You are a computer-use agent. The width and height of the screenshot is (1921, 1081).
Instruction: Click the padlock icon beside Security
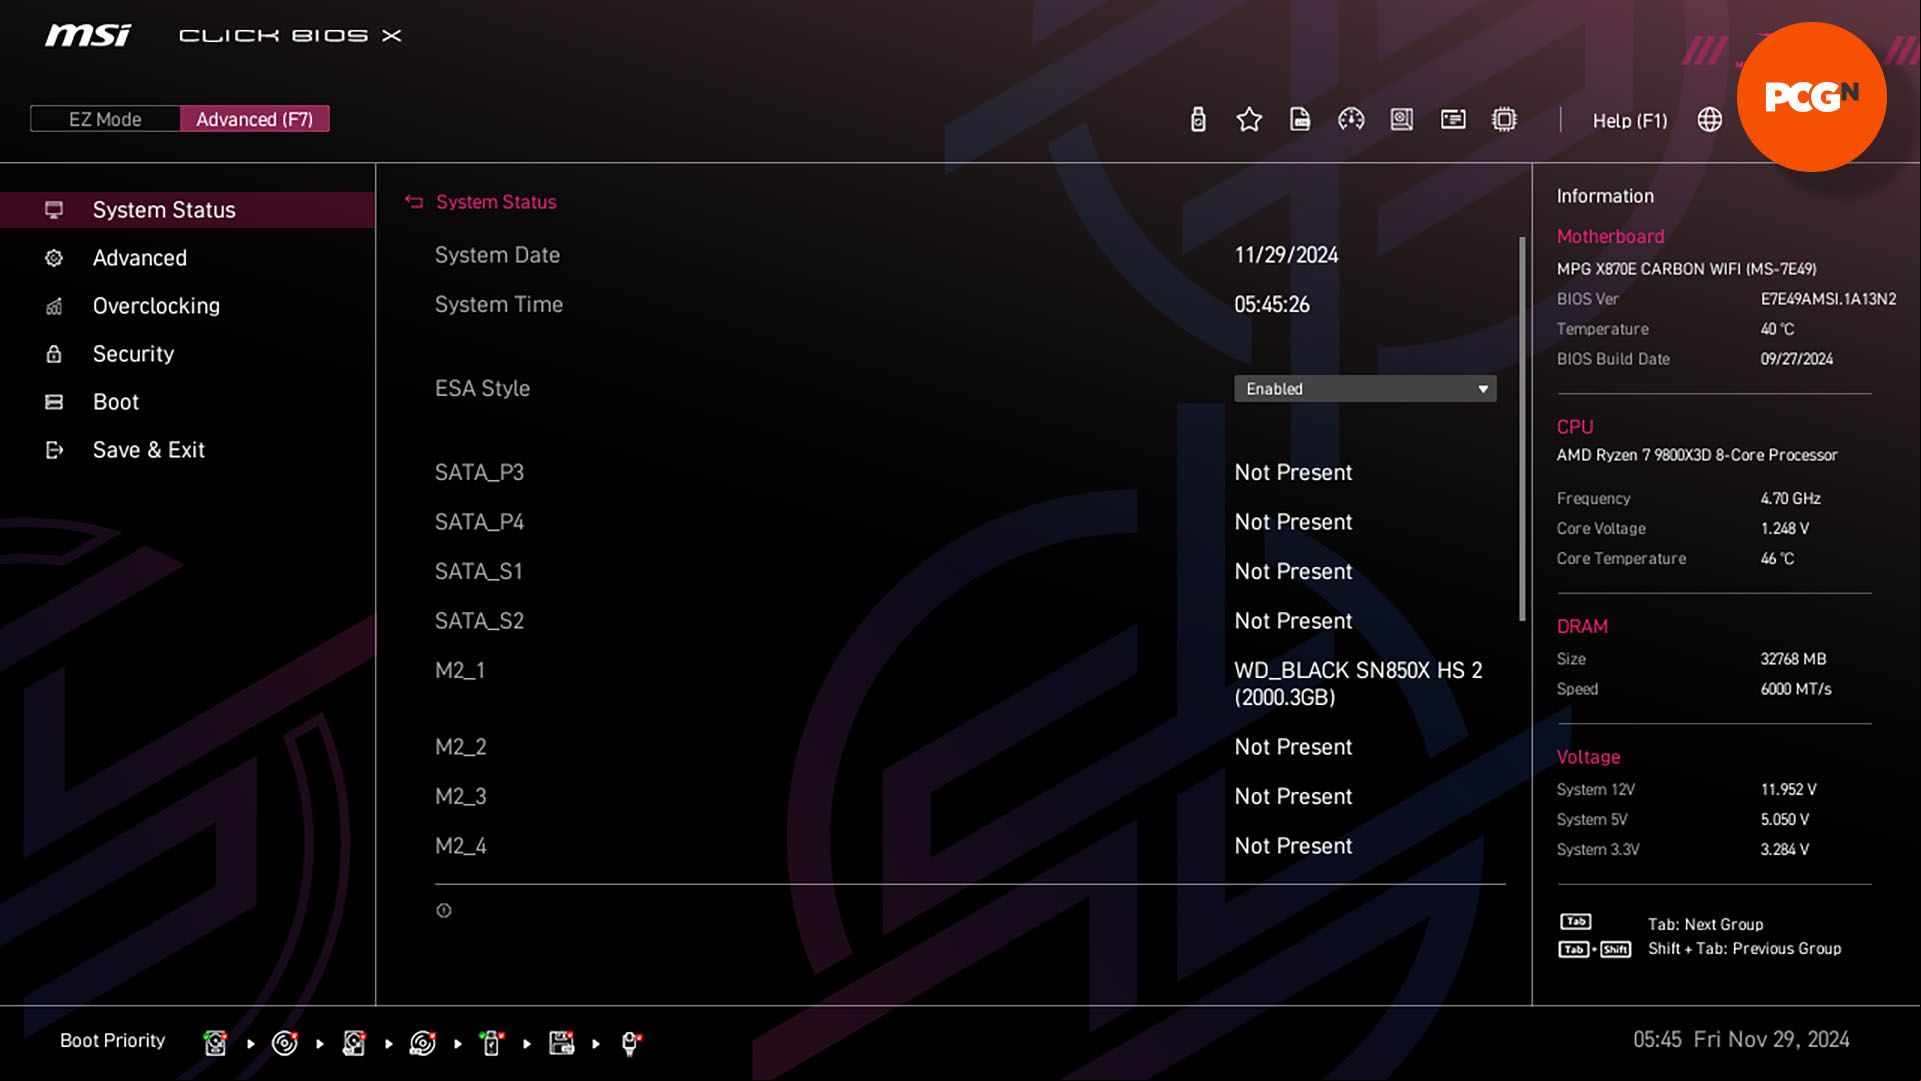[x=54, y=354]
